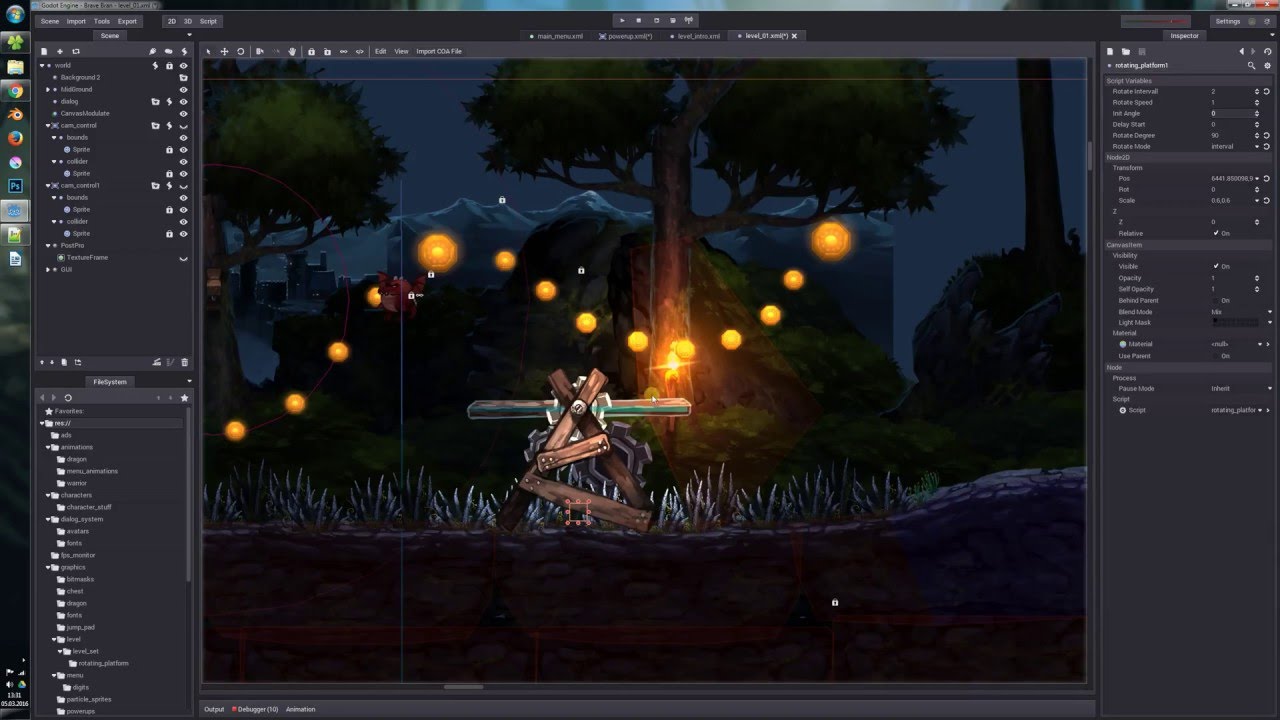Click the replace node icon in Scene panel
This screenshot has width=1280, height=720.
(x=76, y=51)
